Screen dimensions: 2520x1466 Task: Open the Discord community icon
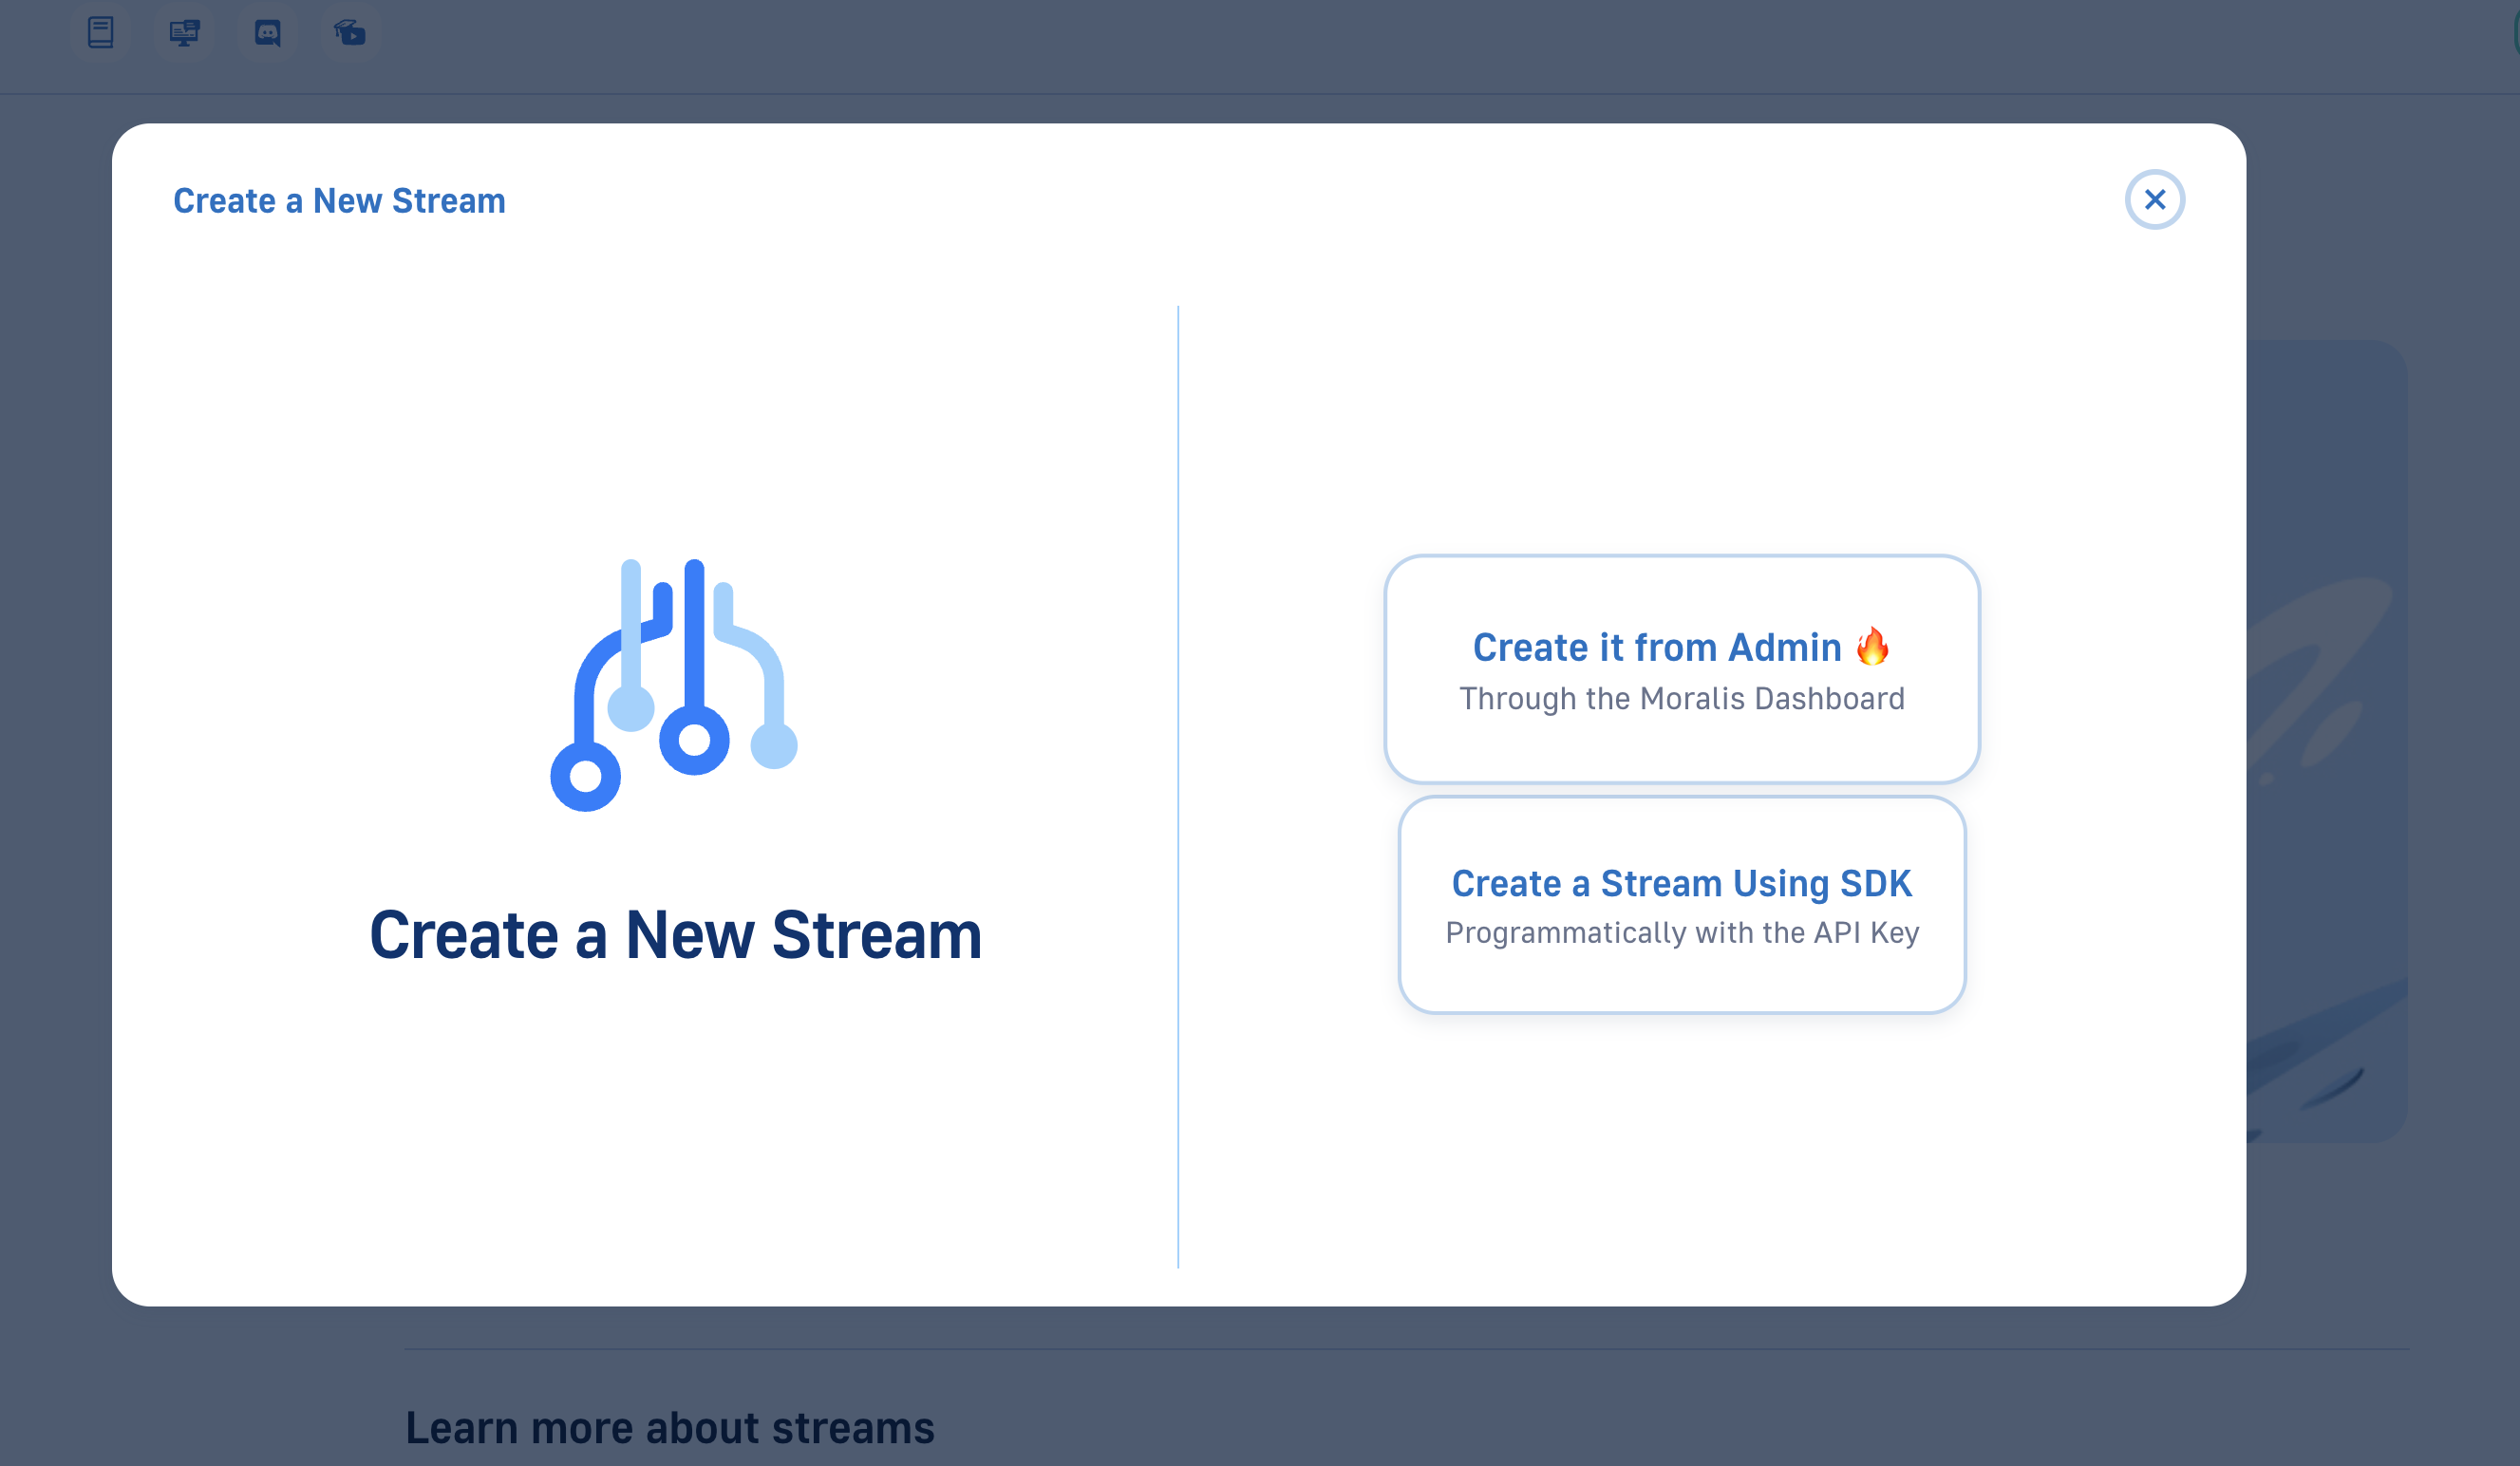coord(267,33)
